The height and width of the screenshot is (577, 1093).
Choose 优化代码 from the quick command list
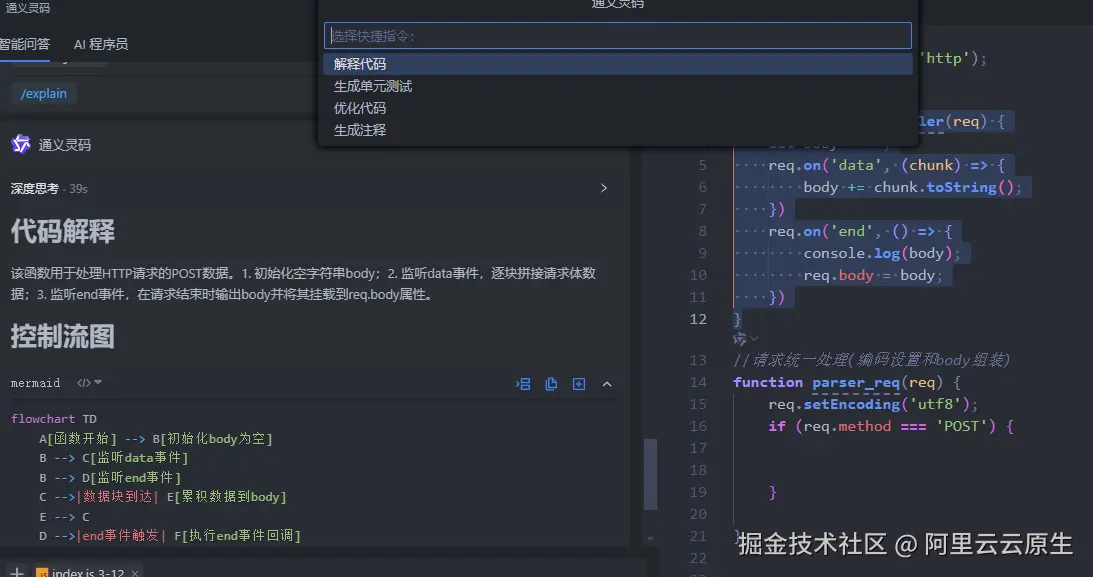click(618, 108)
